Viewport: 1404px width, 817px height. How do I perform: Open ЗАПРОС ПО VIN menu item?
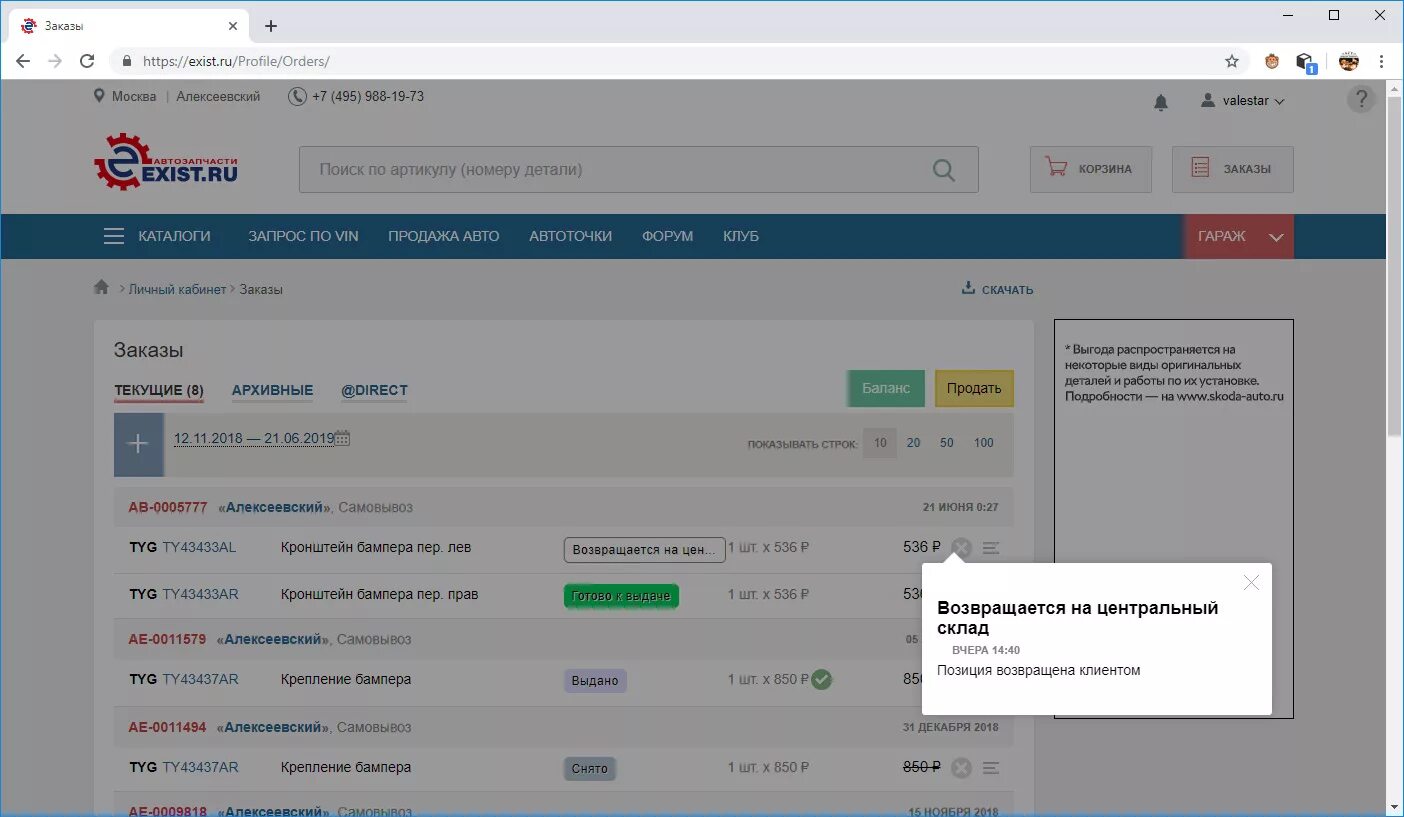pyautogui.click(x=303, y=236)
